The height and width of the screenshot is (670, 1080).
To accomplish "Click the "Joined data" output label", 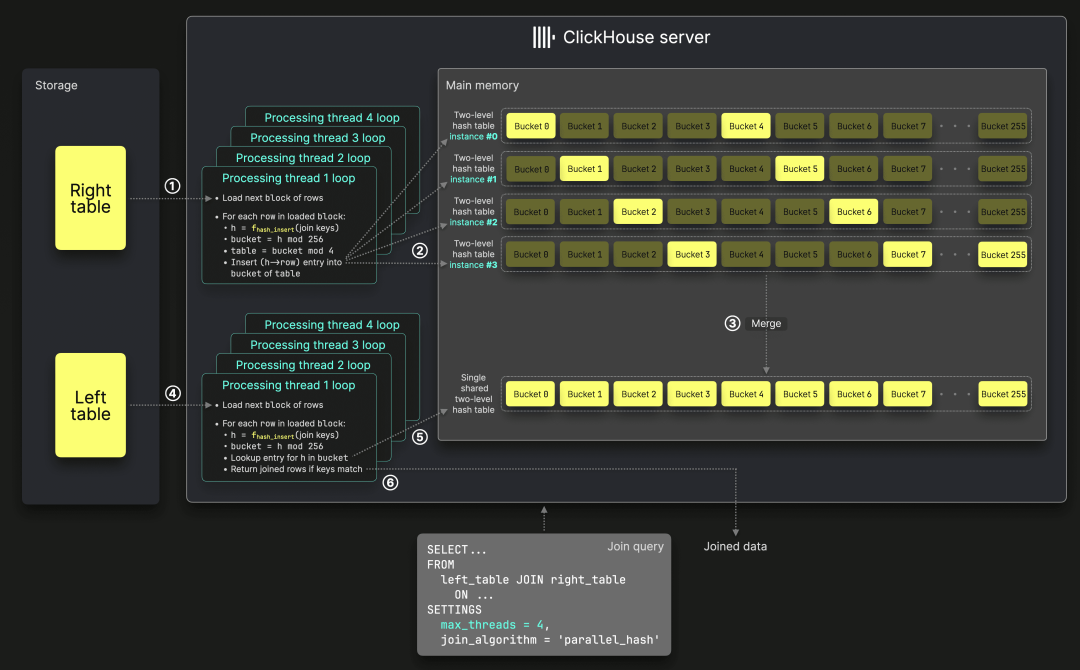I will tap(735, 547).
